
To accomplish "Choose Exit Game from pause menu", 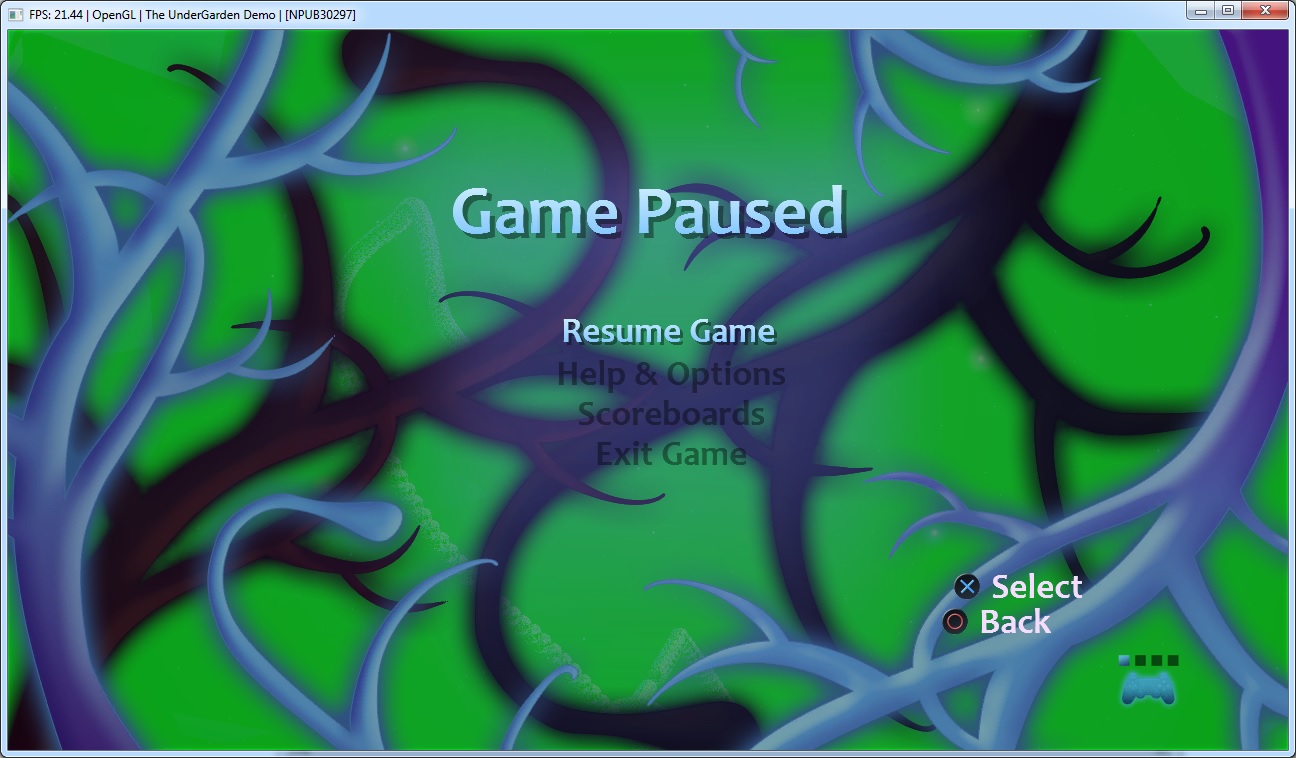I will [x=671, y=454].
